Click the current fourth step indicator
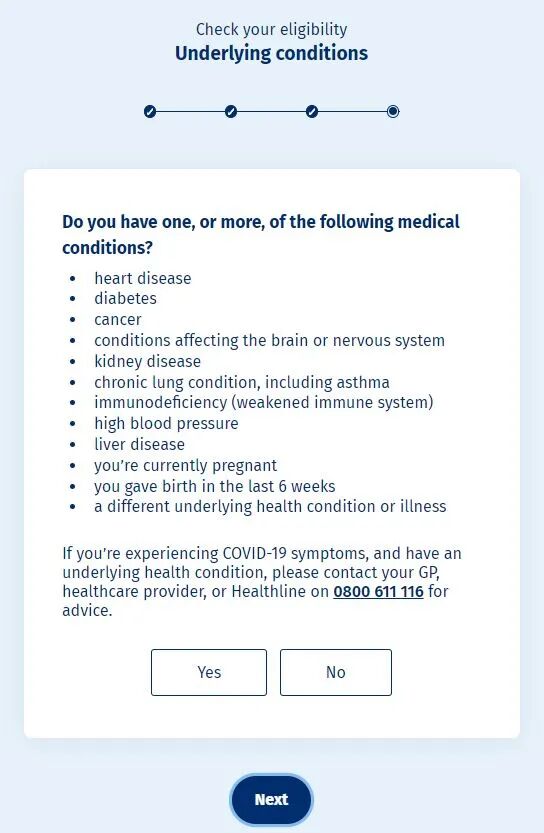This screenshot has height=833, width=544. pos(393,112)
